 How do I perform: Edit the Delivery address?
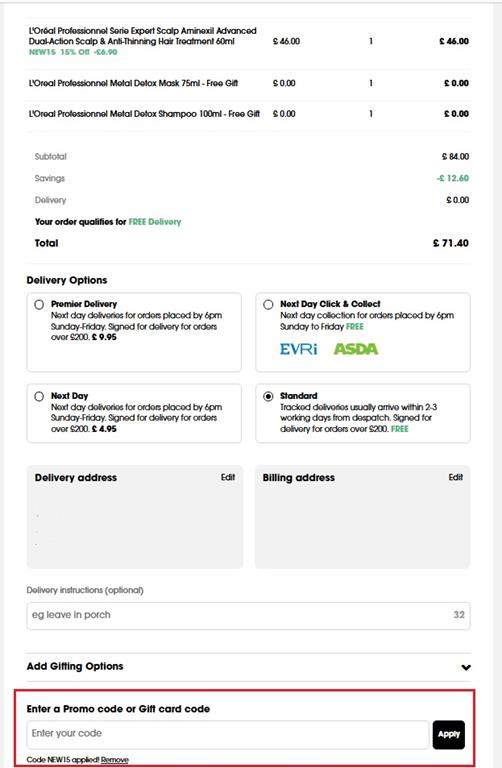(228, 477)
